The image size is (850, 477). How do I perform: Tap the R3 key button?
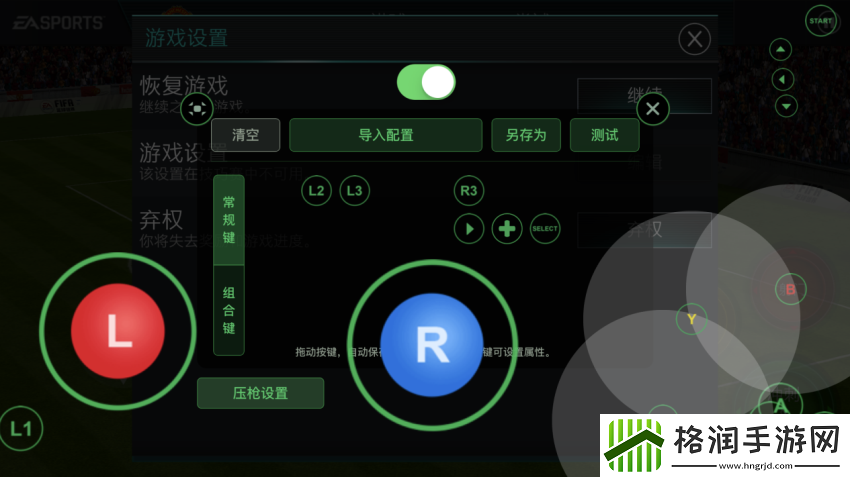468,190
